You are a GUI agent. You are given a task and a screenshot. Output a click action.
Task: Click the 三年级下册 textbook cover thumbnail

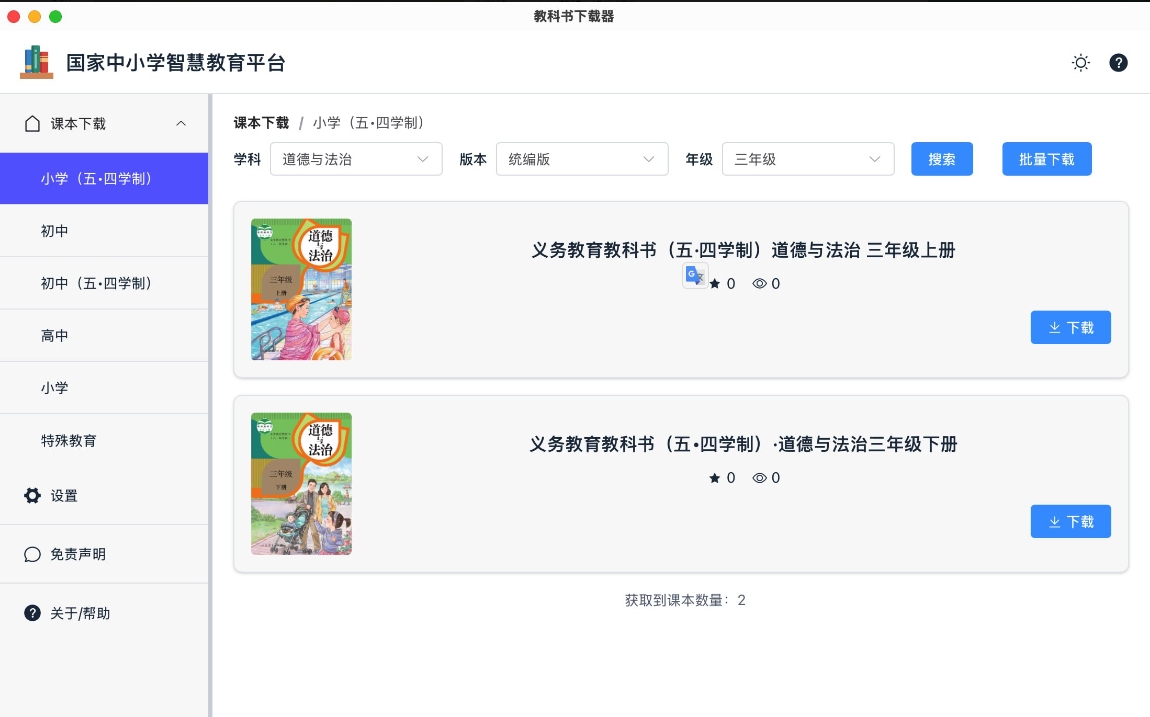tap(301, 483)
